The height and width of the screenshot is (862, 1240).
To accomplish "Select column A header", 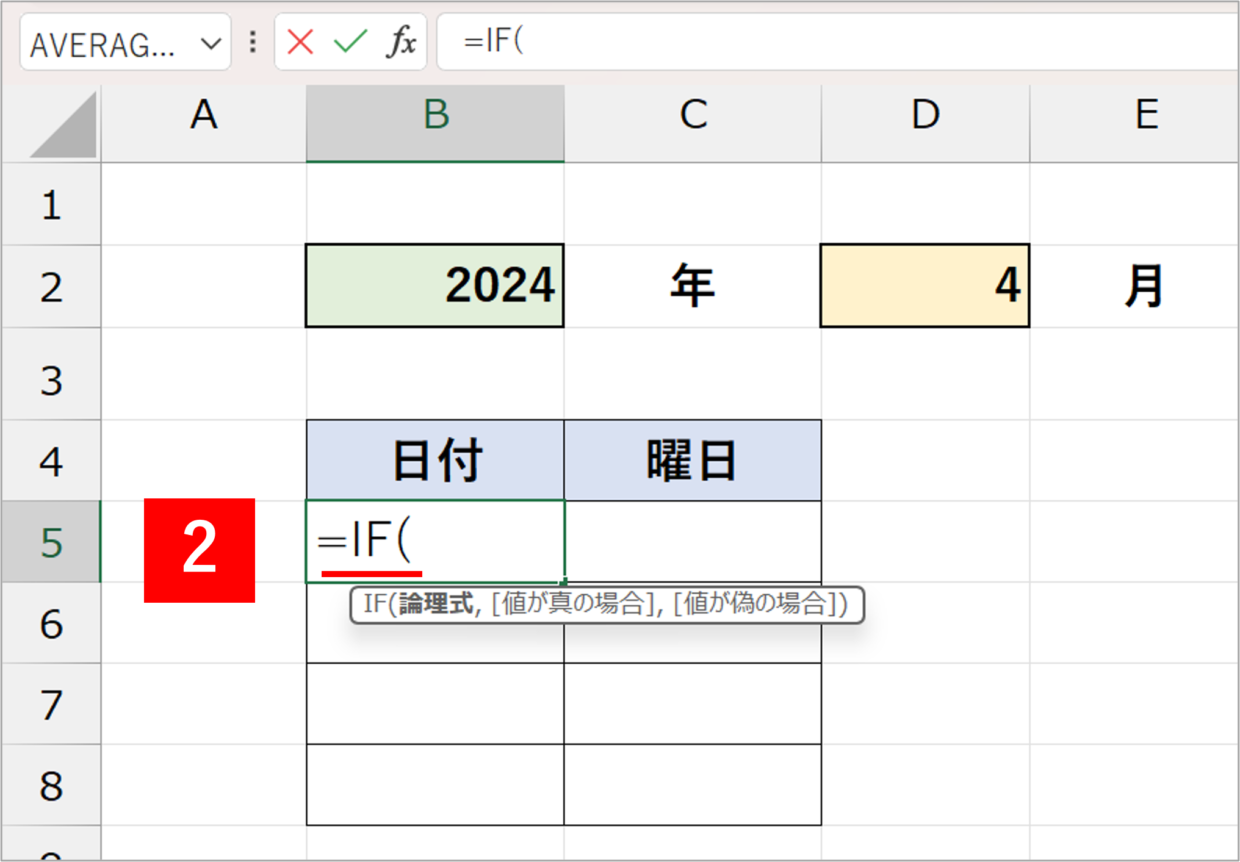I will 204,116.
